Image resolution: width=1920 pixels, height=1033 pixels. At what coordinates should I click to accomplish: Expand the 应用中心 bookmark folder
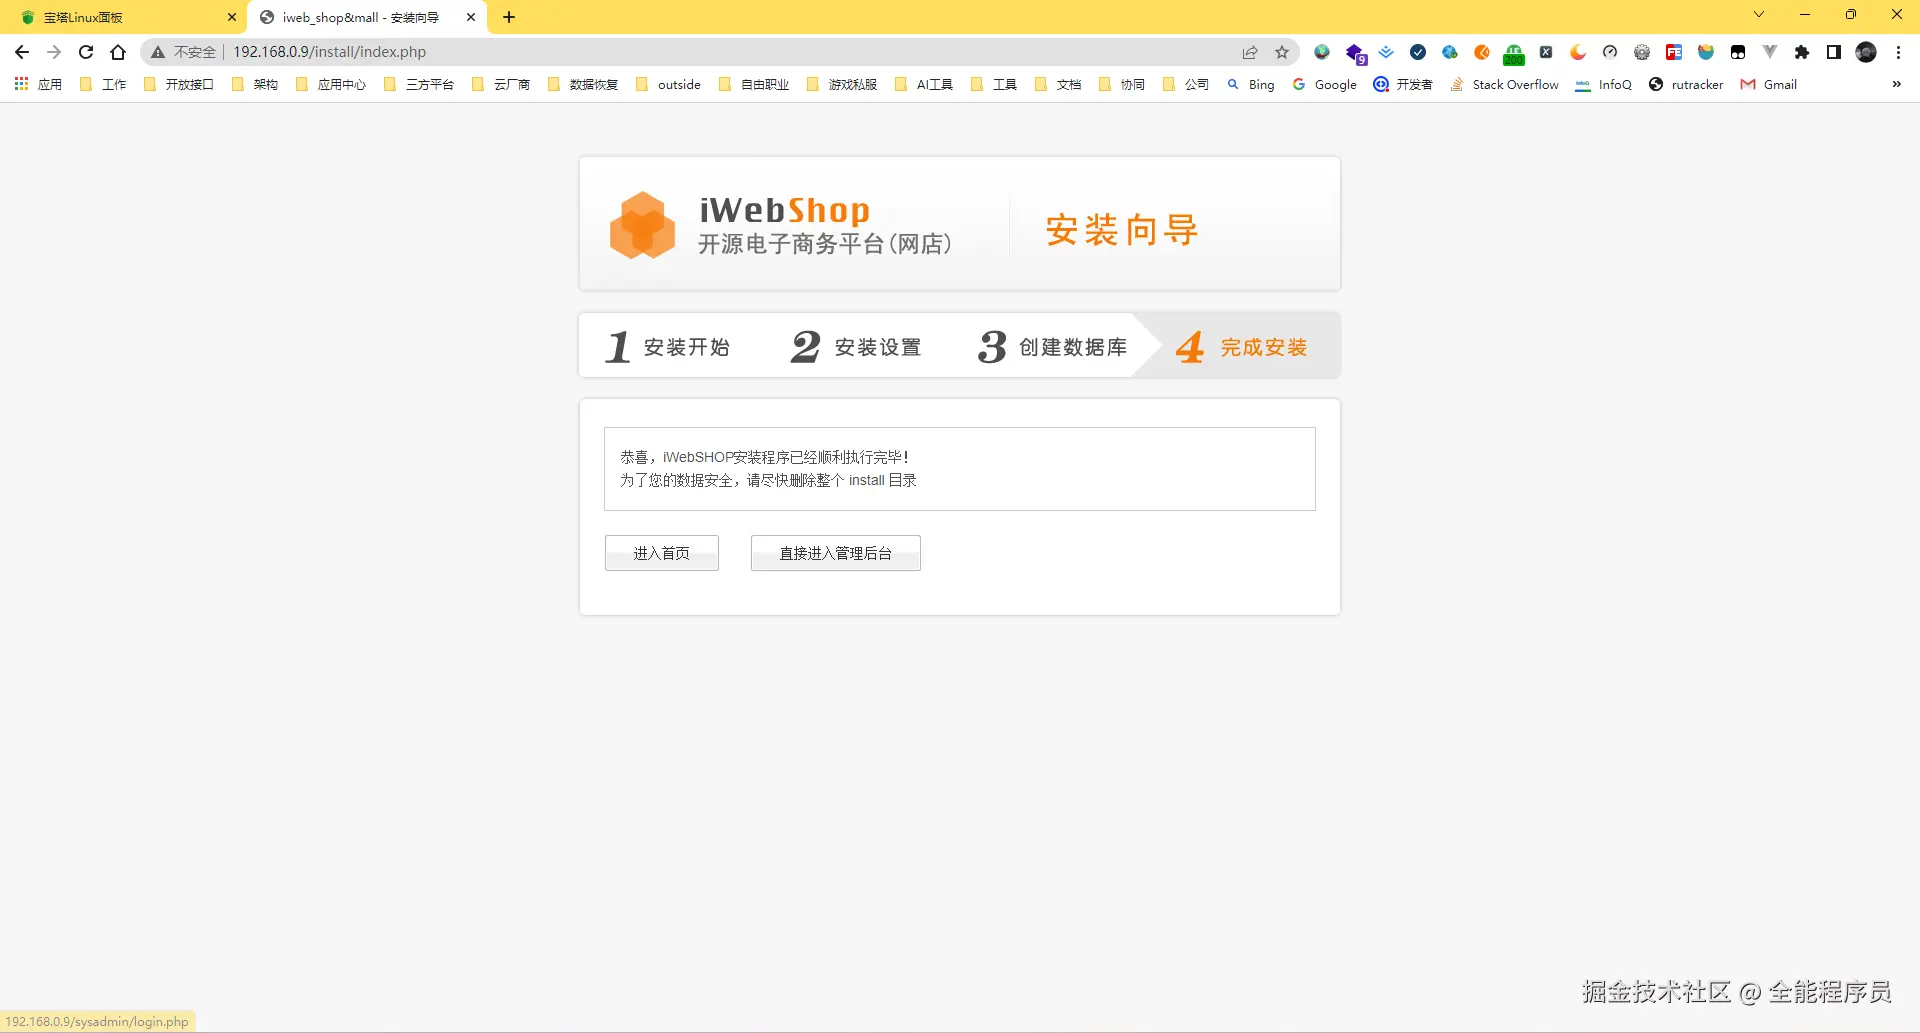click(331, 84)
